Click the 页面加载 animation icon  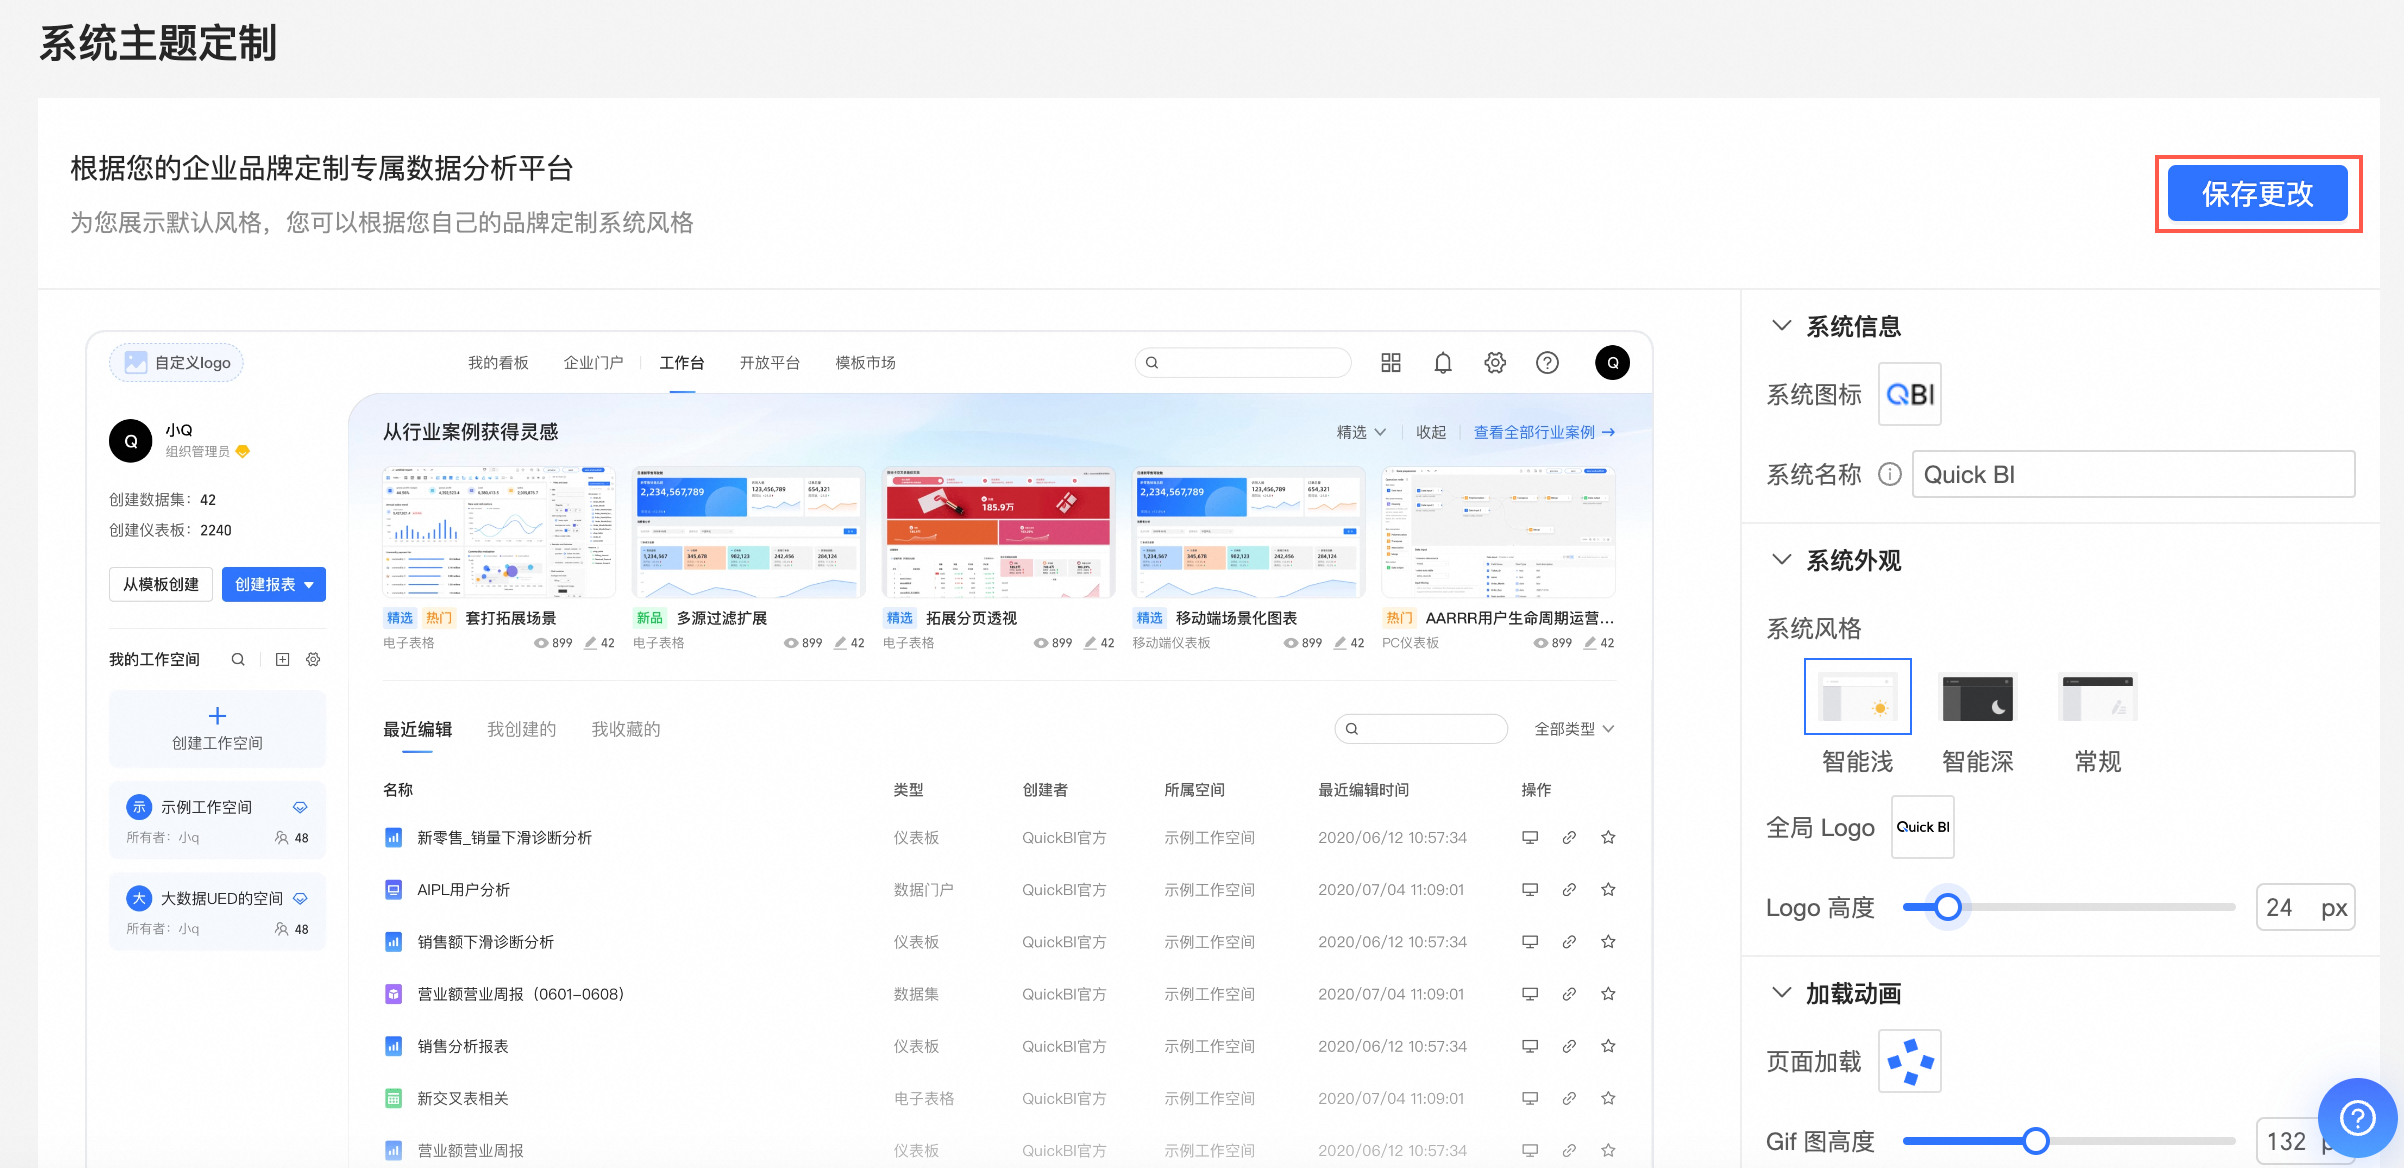[x=1909, y=1061]
